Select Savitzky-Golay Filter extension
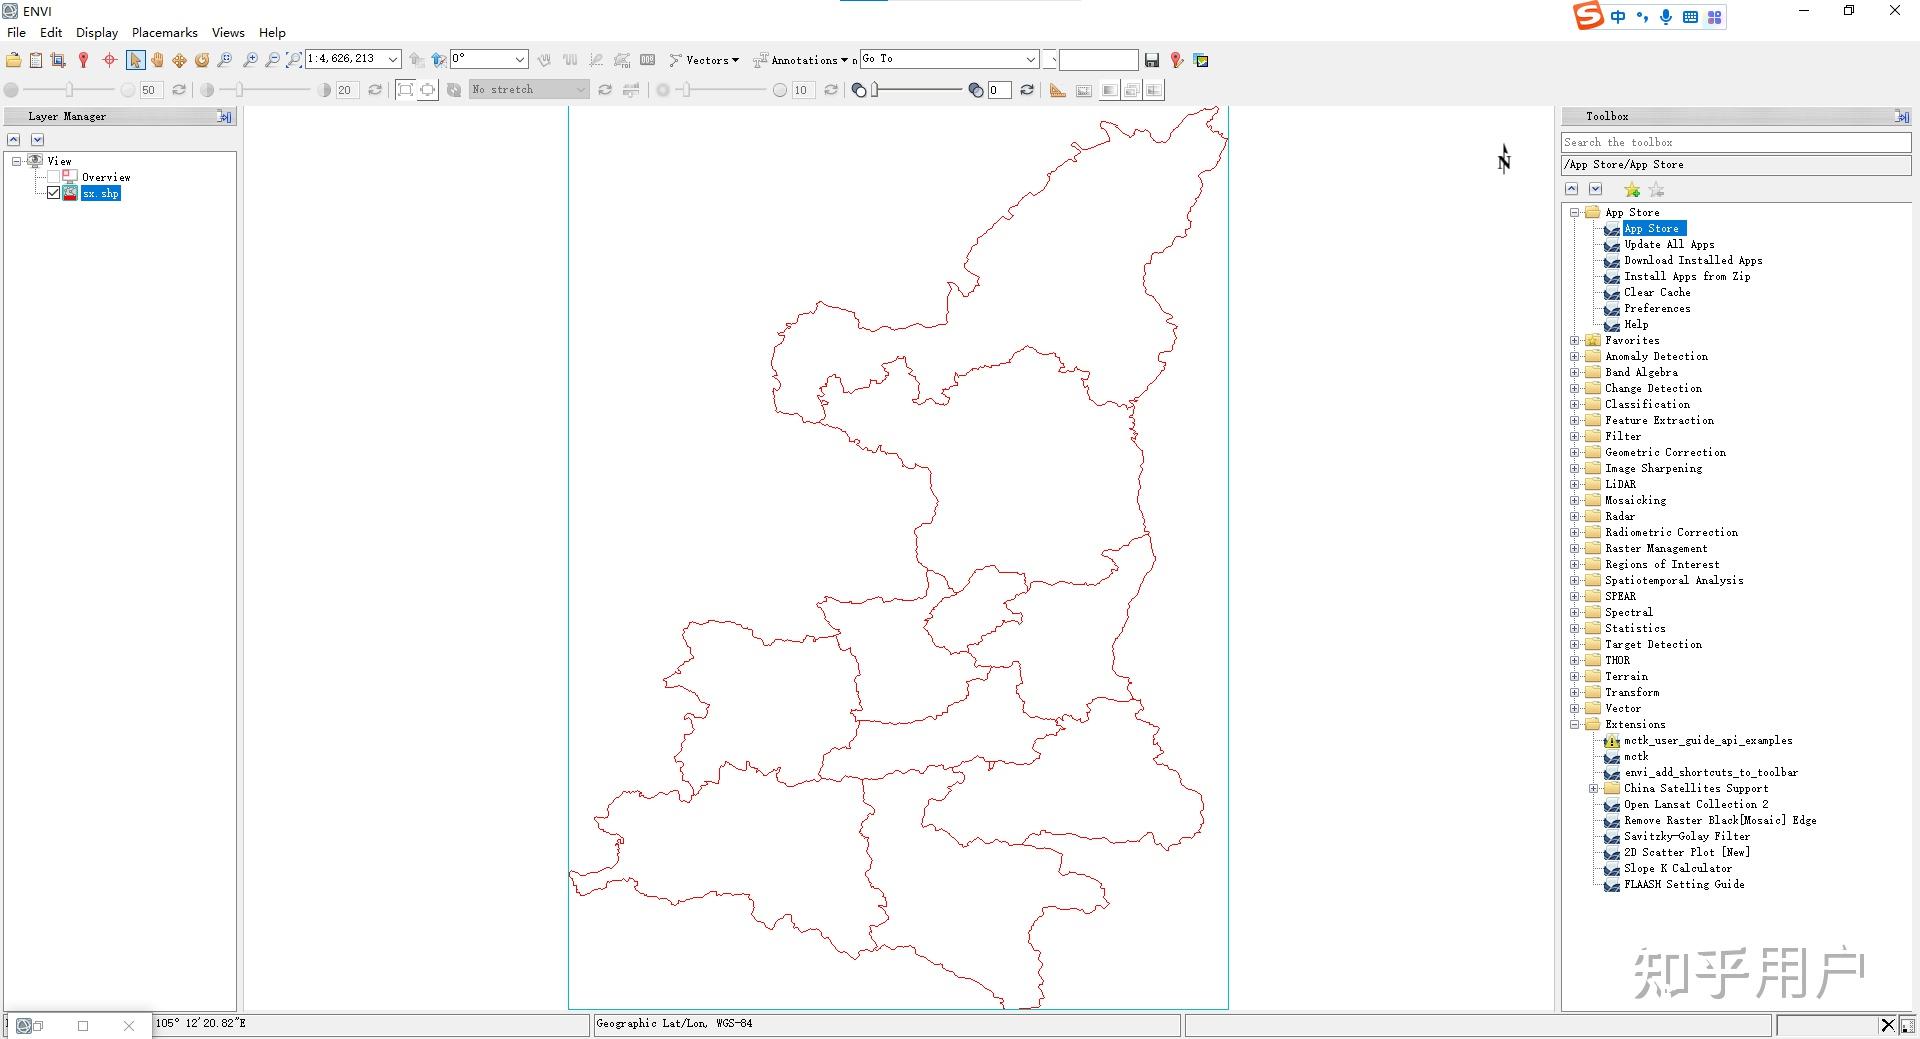This screenshot has height=1039, width=1920. (1687, 837)
